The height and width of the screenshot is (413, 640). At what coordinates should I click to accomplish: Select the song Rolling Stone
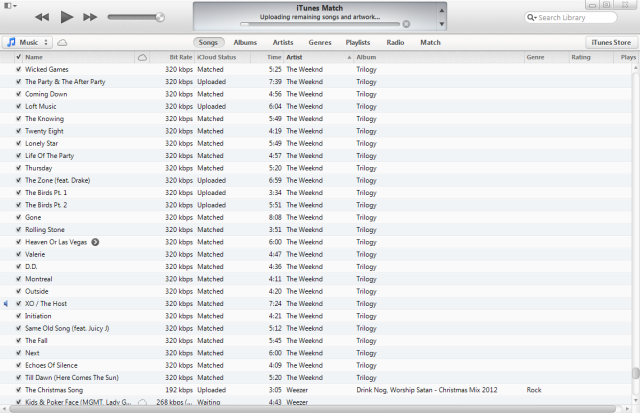(45, 230)
